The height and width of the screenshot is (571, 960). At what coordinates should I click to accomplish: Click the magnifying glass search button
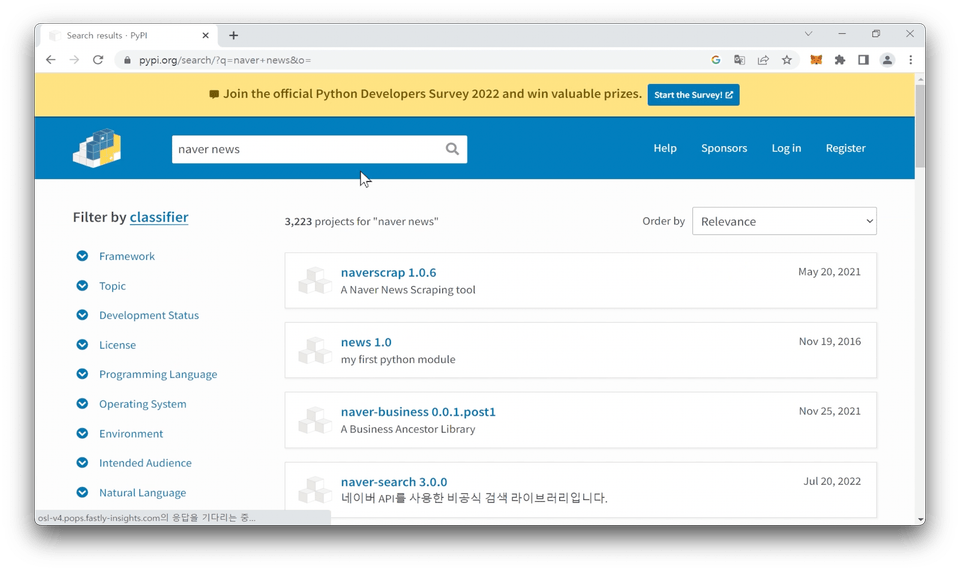(452, 149)
